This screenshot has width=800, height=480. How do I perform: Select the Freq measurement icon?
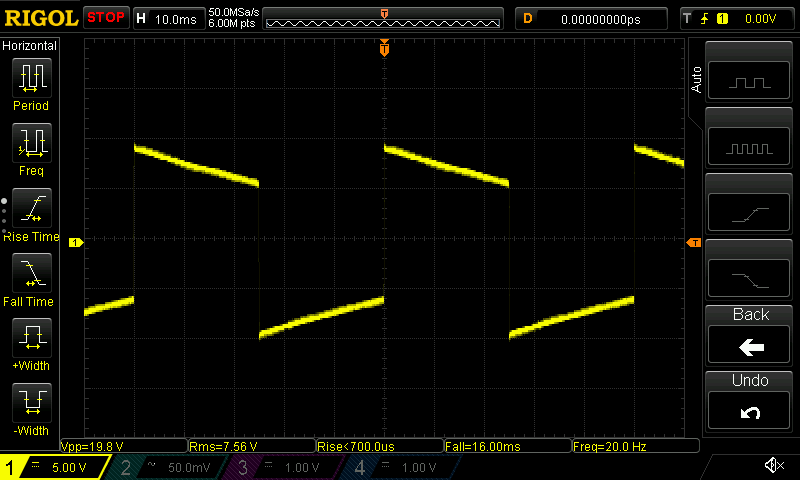pyautogui.click(x=32, y=142)
